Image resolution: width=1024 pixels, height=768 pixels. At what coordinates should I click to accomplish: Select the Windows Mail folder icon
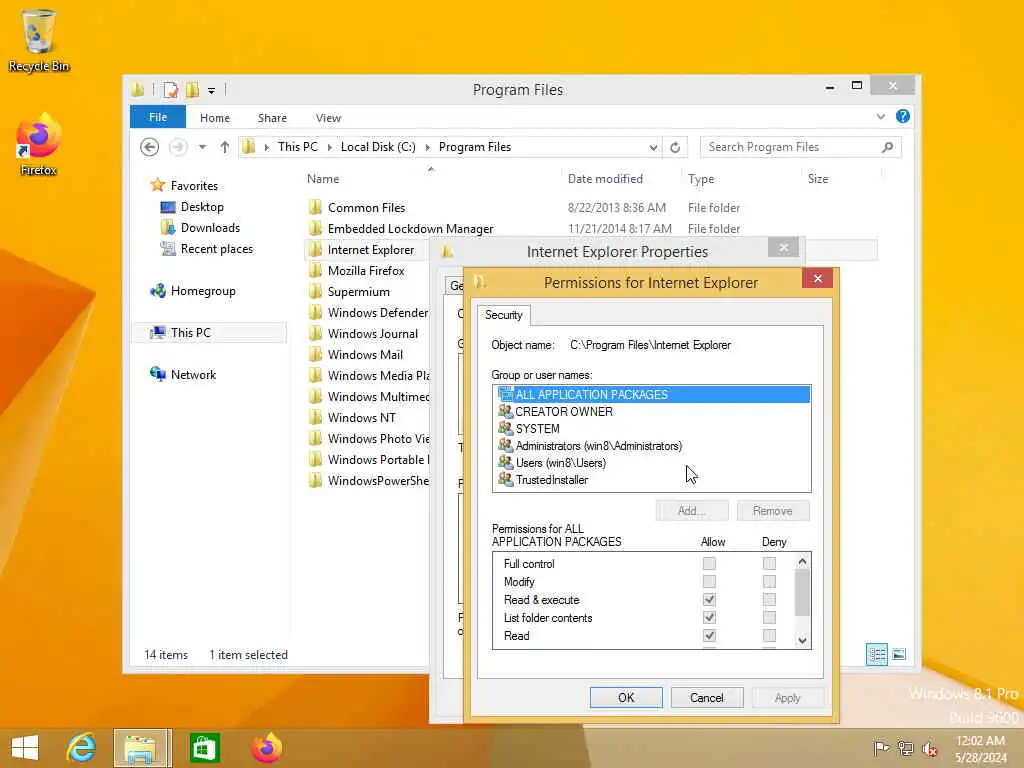(x=315, y=355)
